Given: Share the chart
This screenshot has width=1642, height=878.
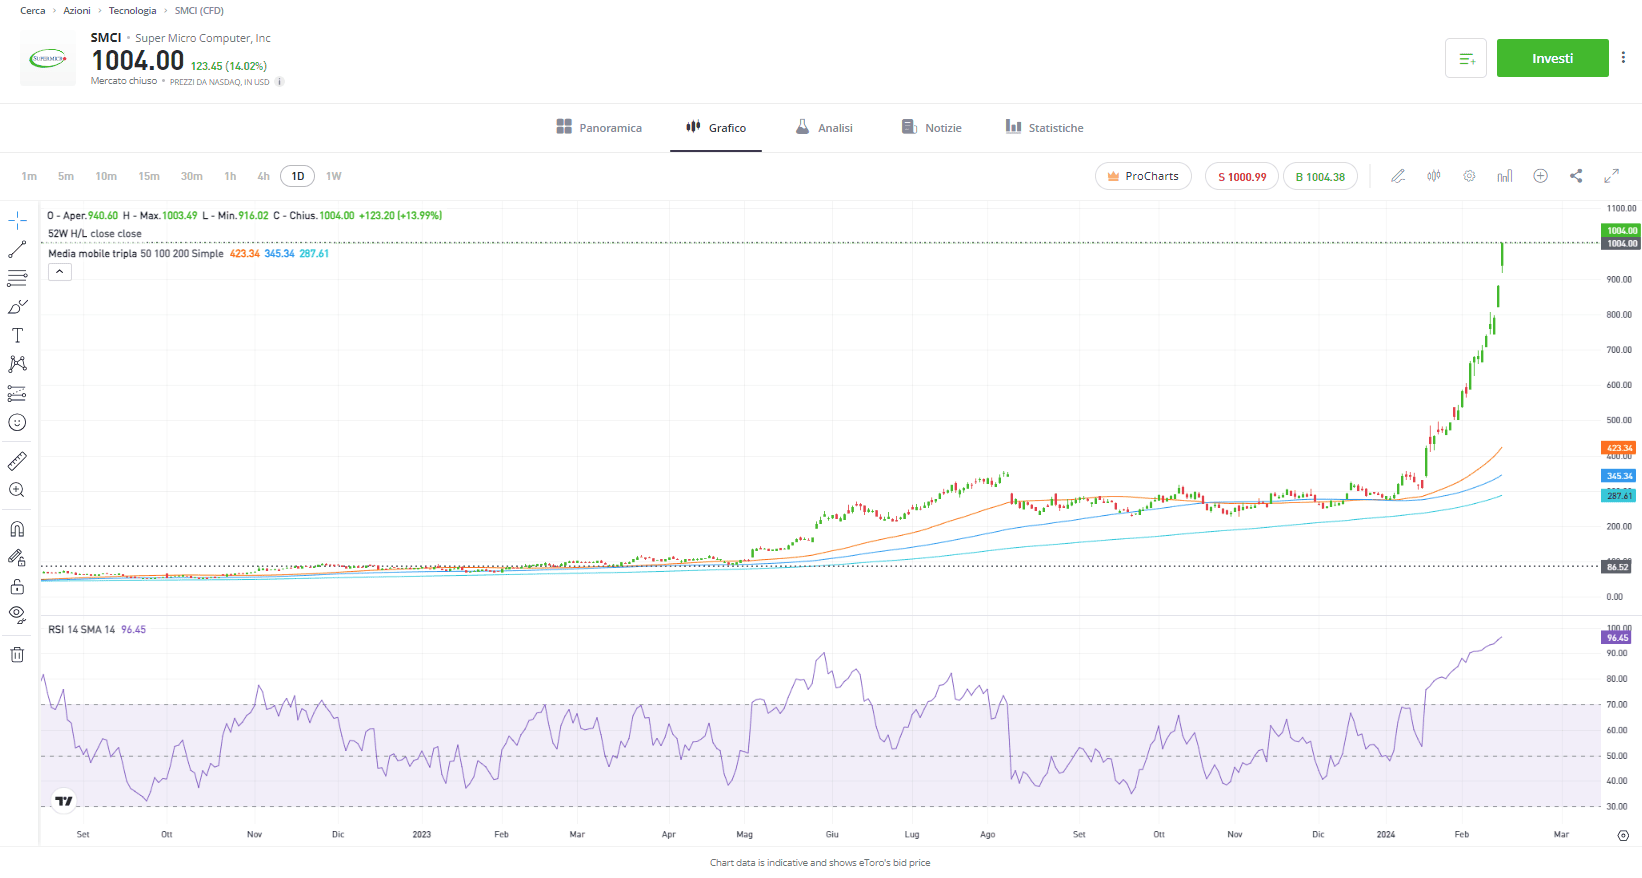Looking at the screenshot, I should tap(1576, 176).
